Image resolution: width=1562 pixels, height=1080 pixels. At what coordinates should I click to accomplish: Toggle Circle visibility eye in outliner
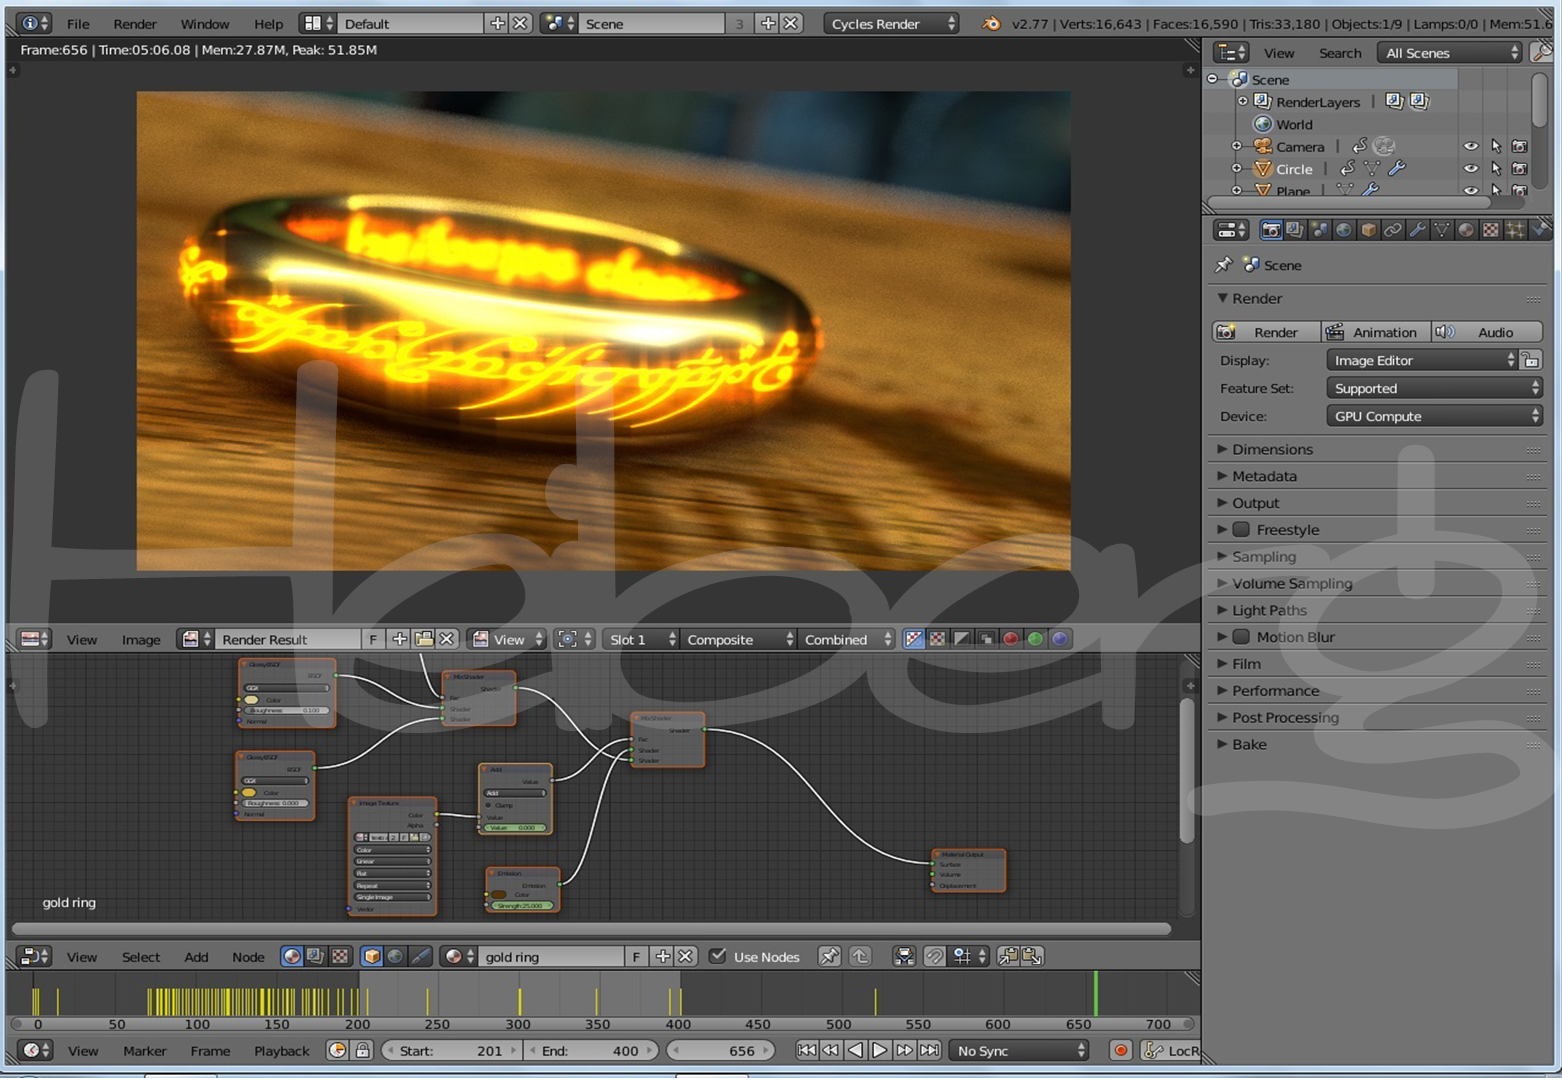point(1471,169)
